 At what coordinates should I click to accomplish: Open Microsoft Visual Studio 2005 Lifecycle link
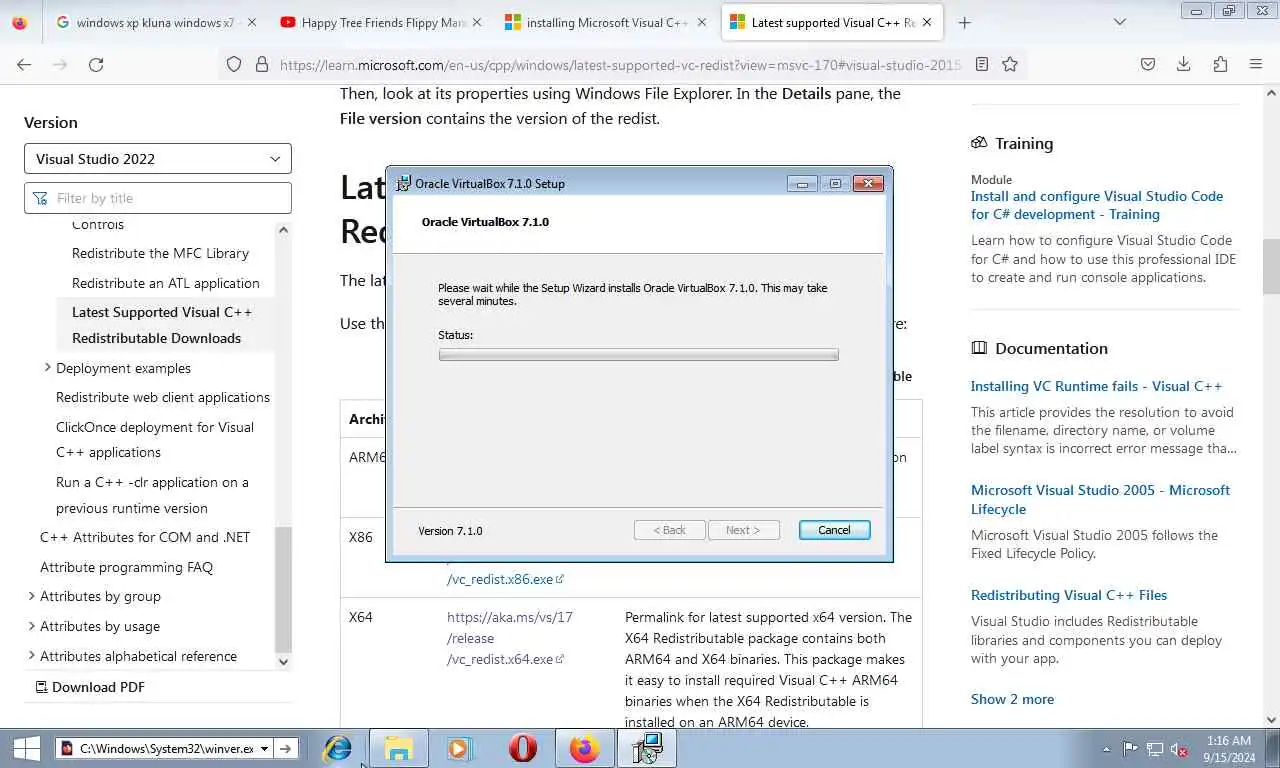[x=1100, y=499]
